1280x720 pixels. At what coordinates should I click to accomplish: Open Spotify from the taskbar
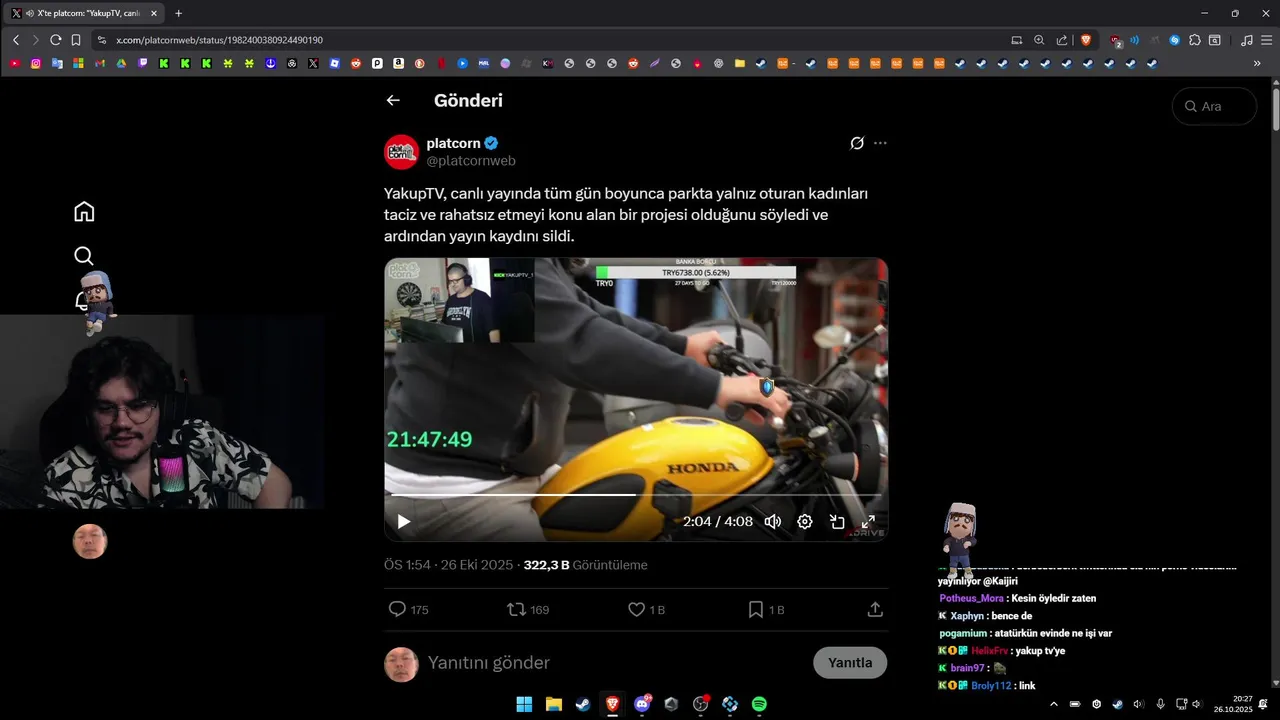point(759,704)
